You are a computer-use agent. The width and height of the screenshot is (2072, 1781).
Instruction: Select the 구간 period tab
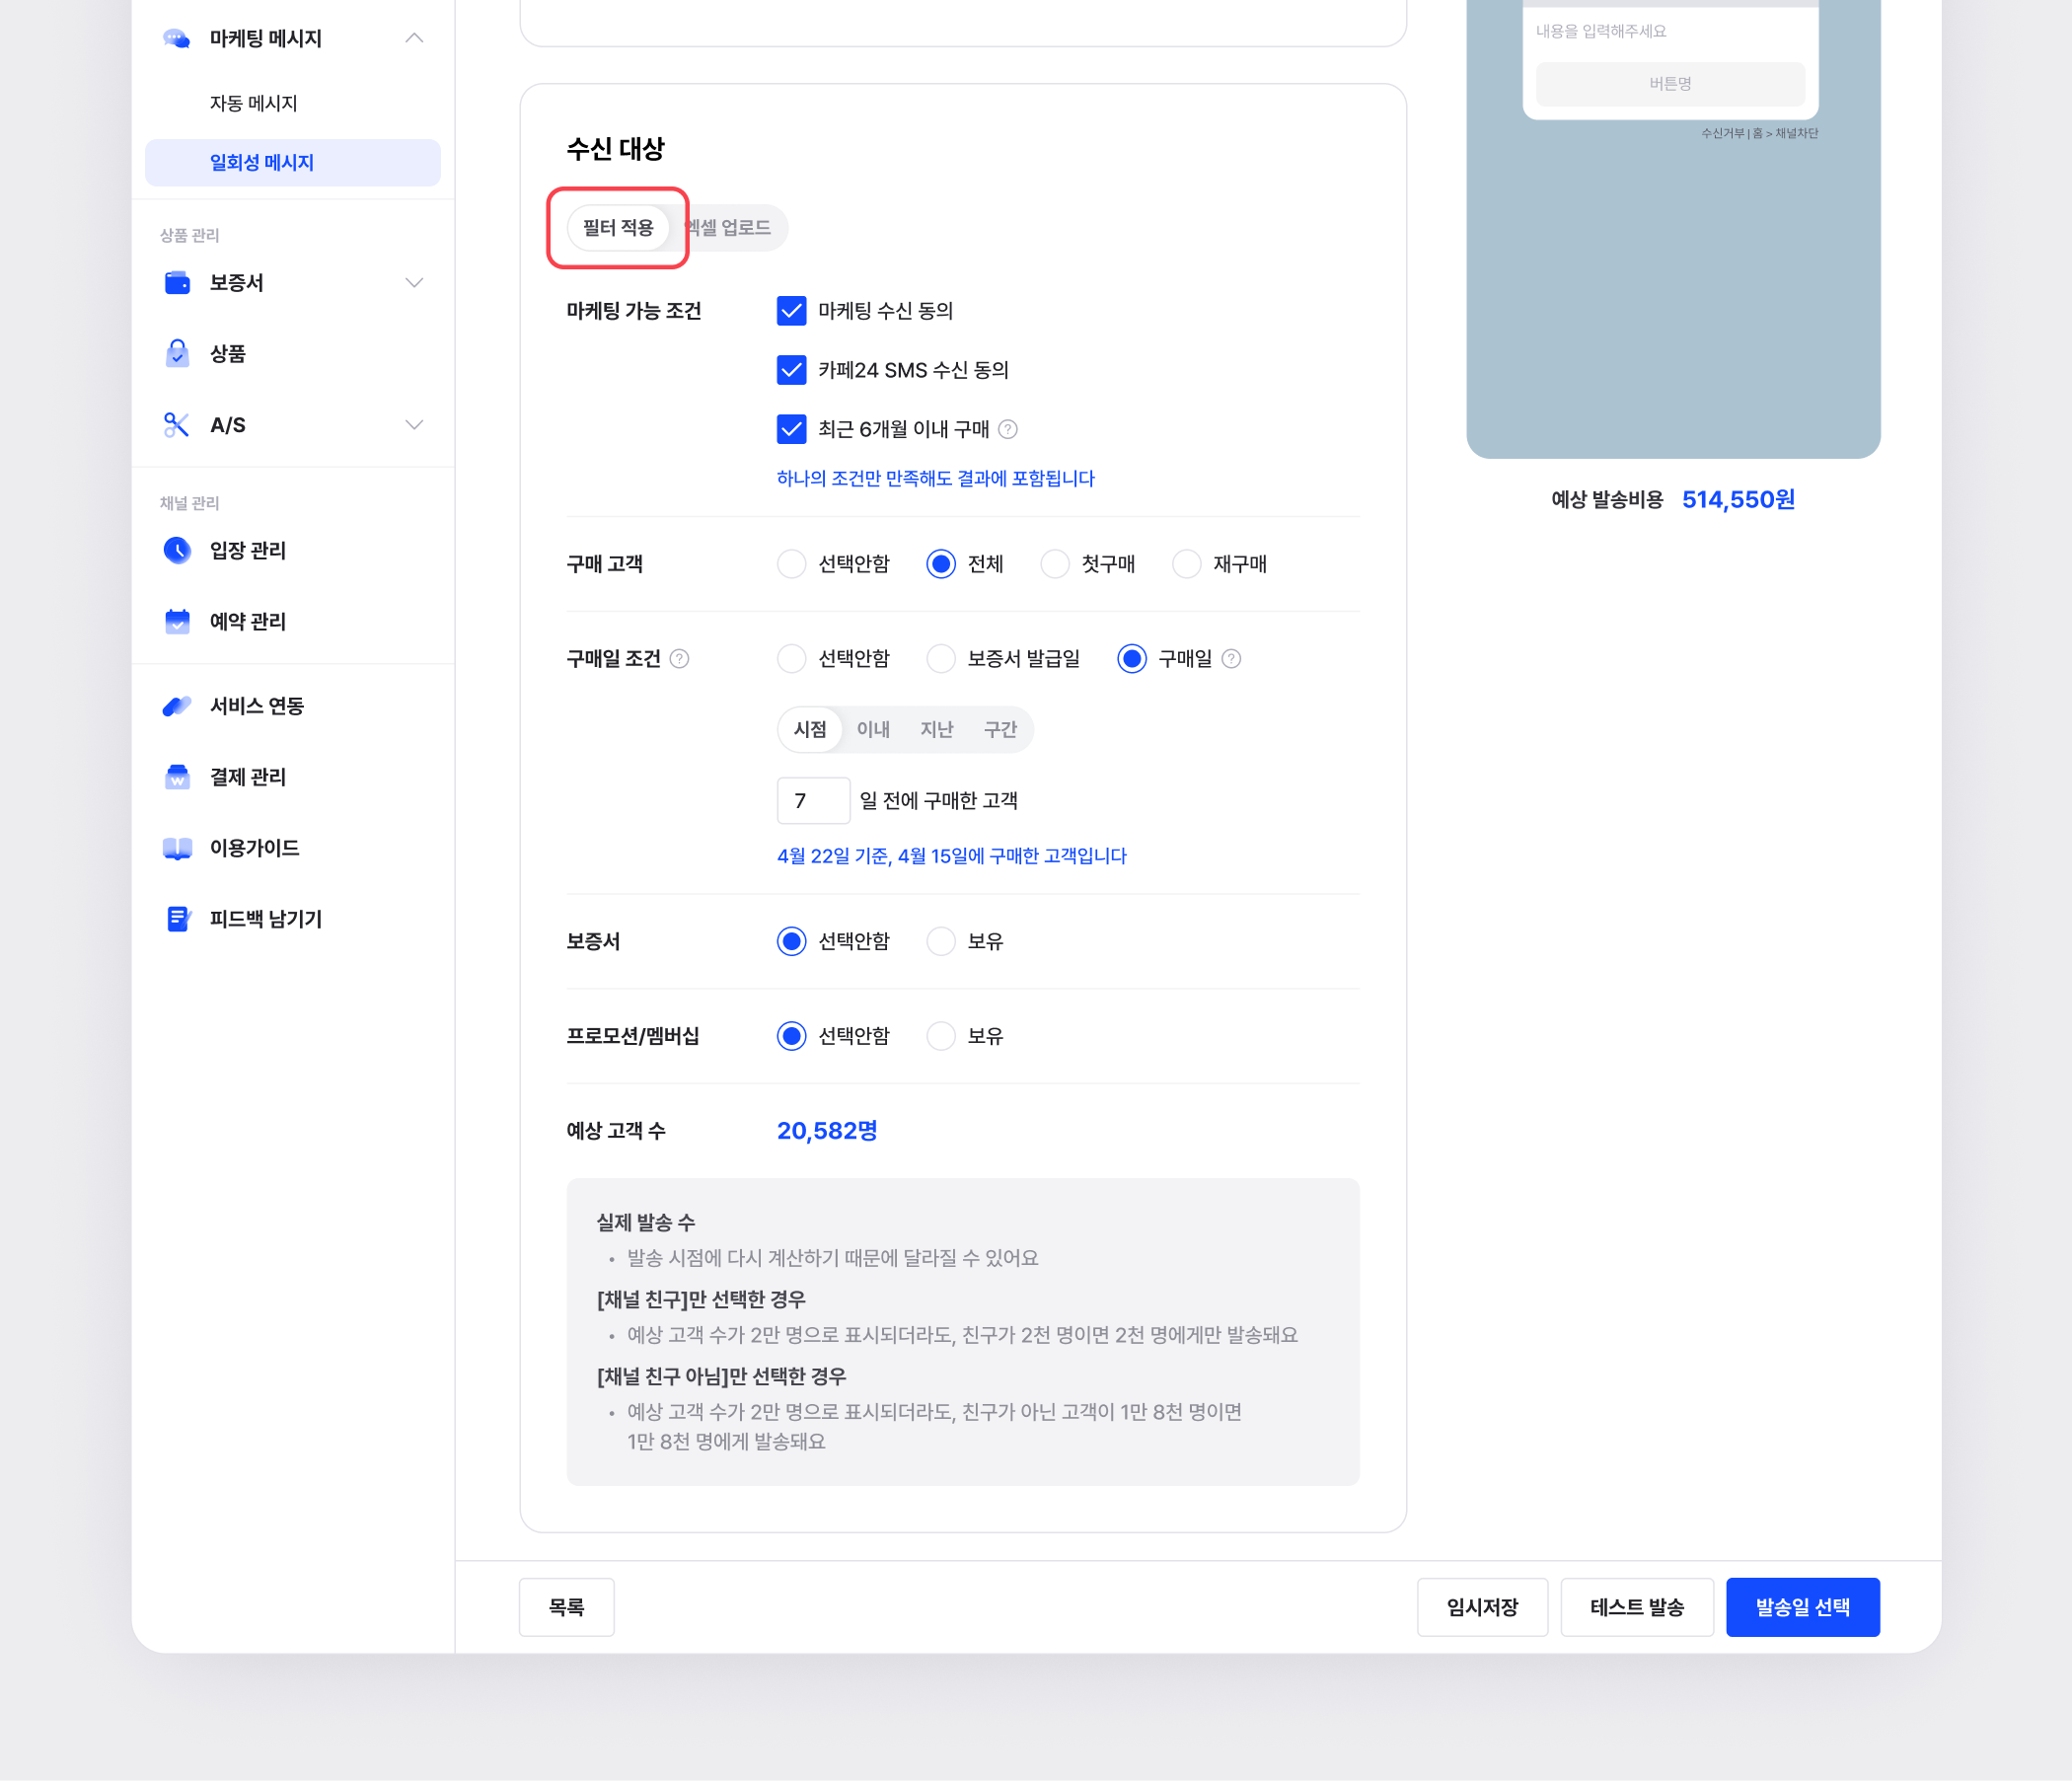pos(1000,730)
